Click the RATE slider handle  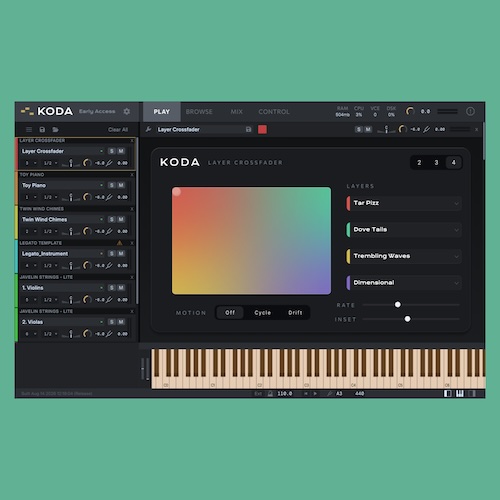(x=398, y=304)
